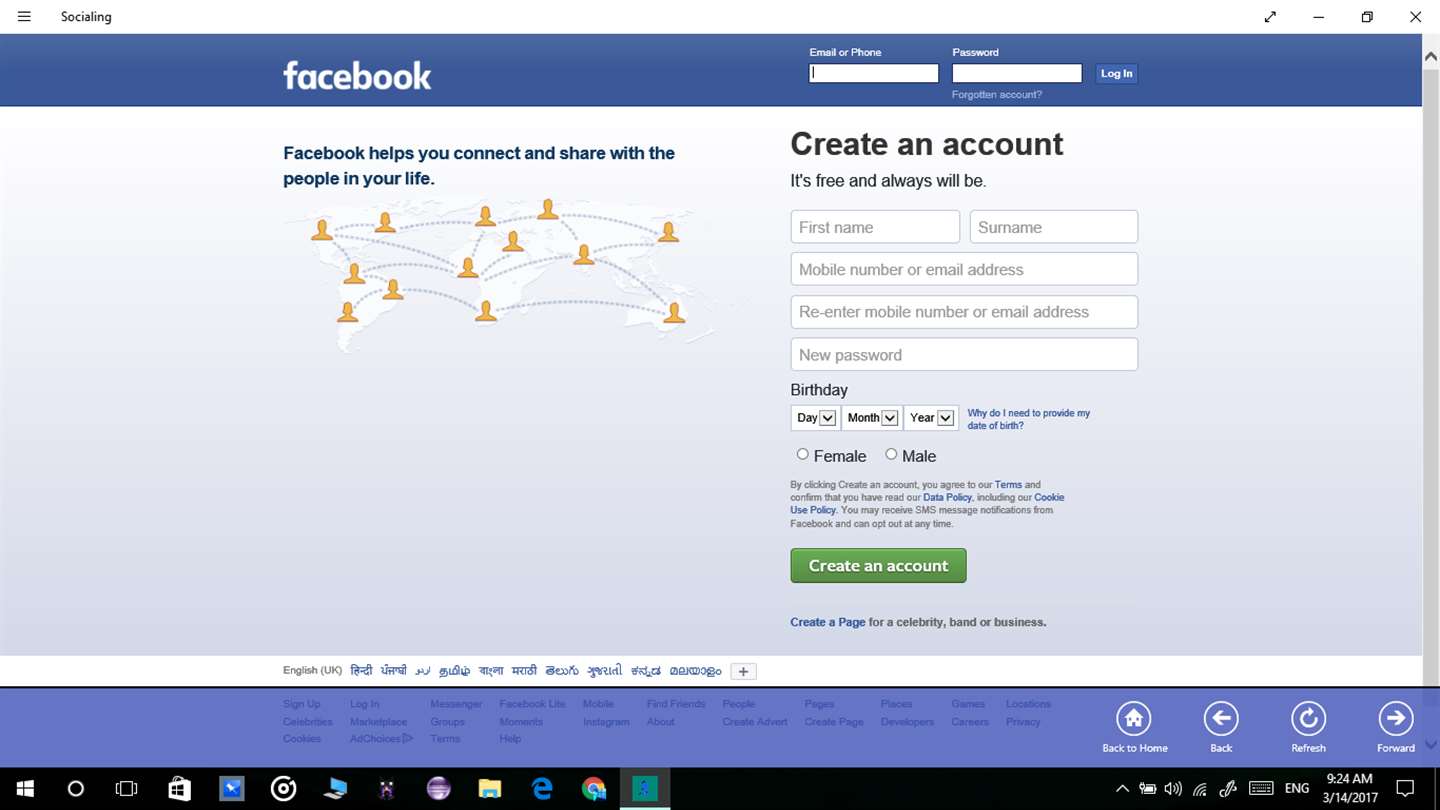Open footer Privacy link
This screenshot has height=810, width=1440.
1023,722
